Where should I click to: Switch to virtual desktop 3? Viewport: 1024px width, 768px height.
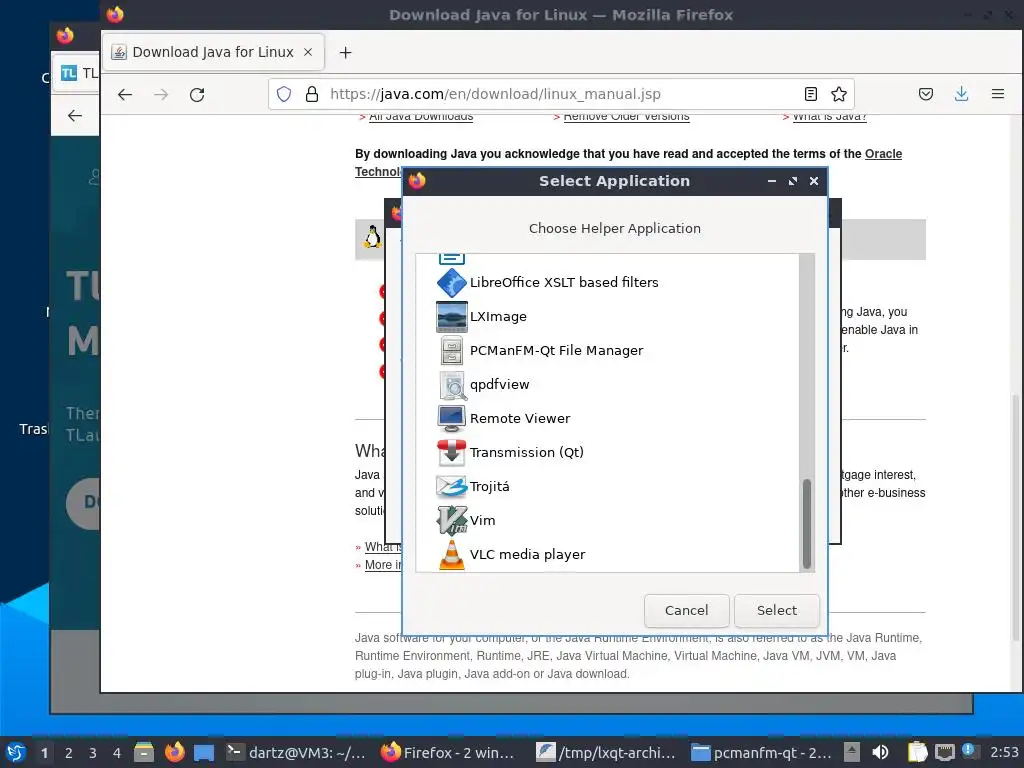pos(93,753)
